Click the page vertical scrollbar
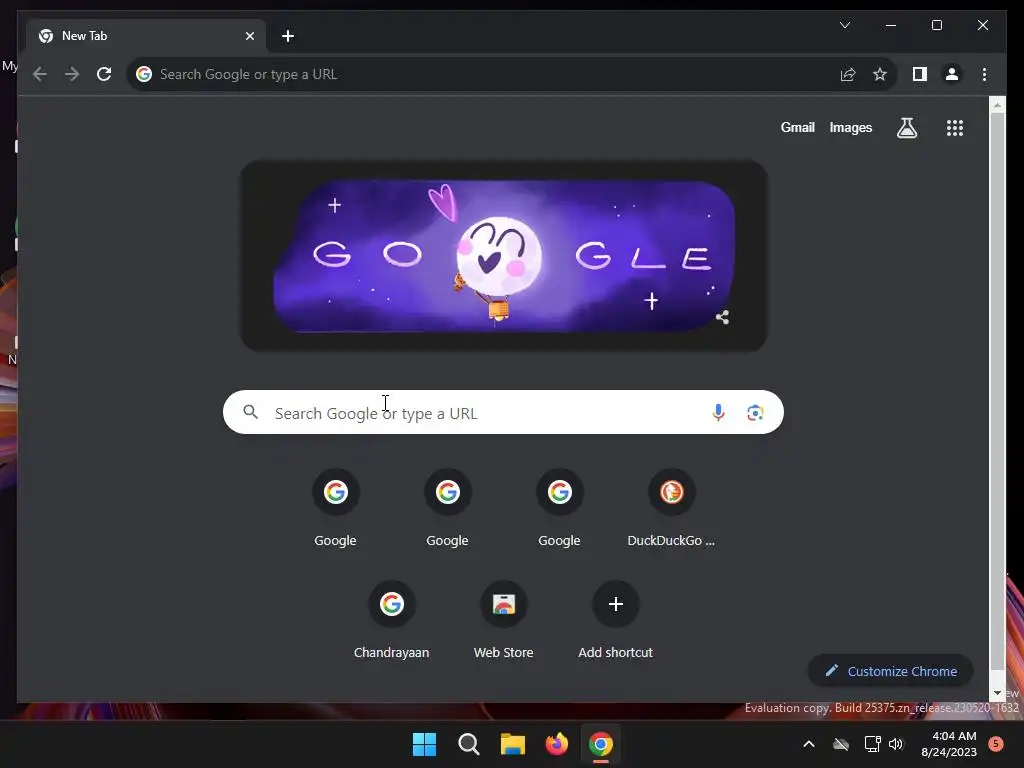Image resolution: width=1024 pixels, height=768 pixels. click(x=997, y=392)
